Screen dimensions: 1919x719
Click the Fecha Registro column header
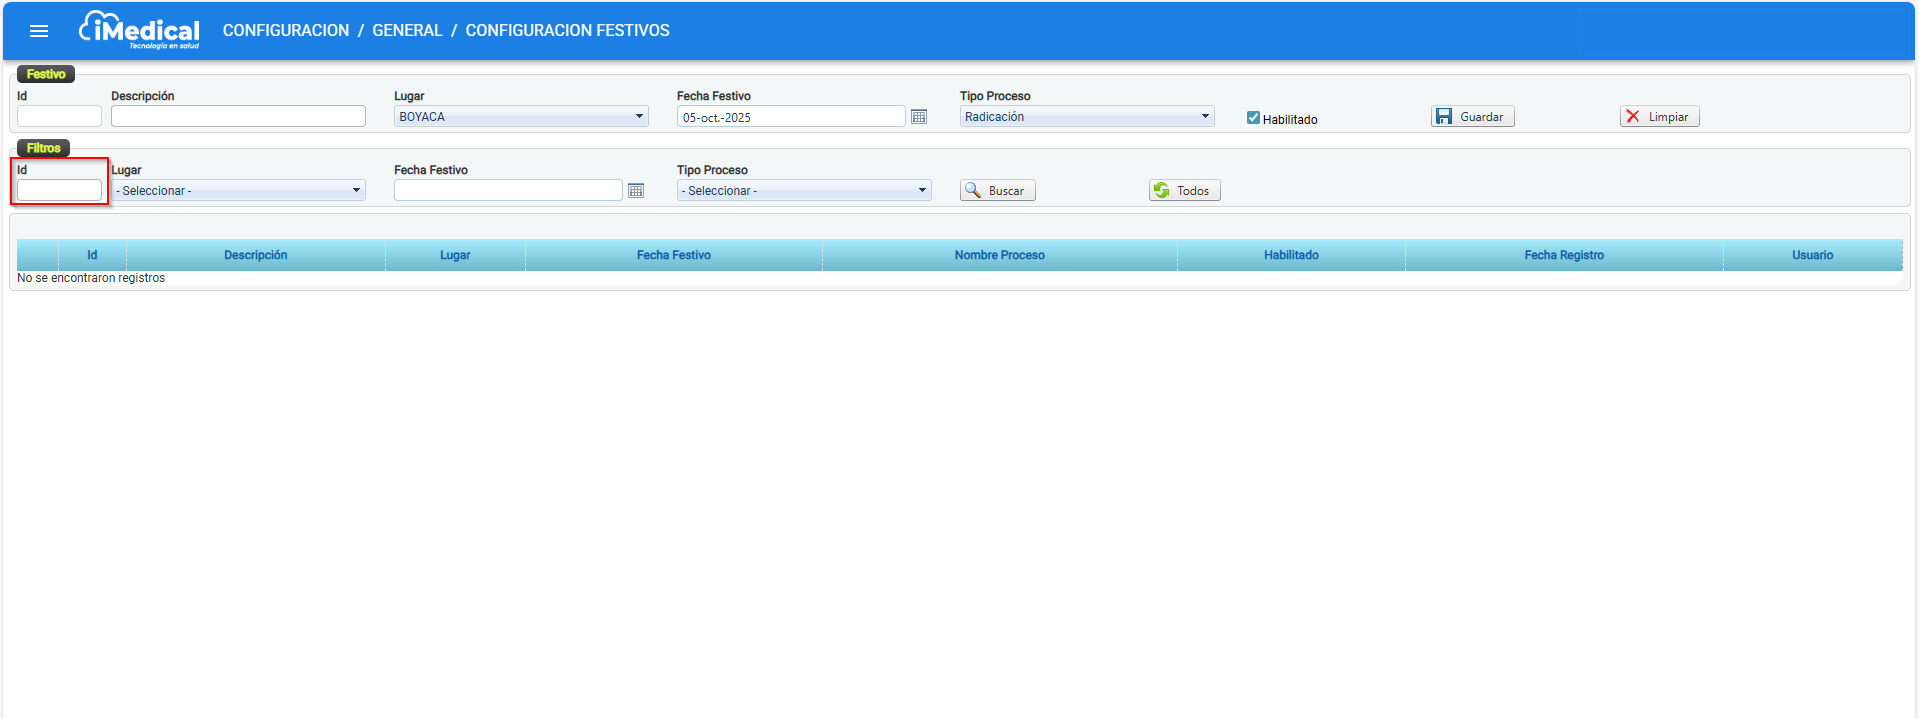[1563, 255]
